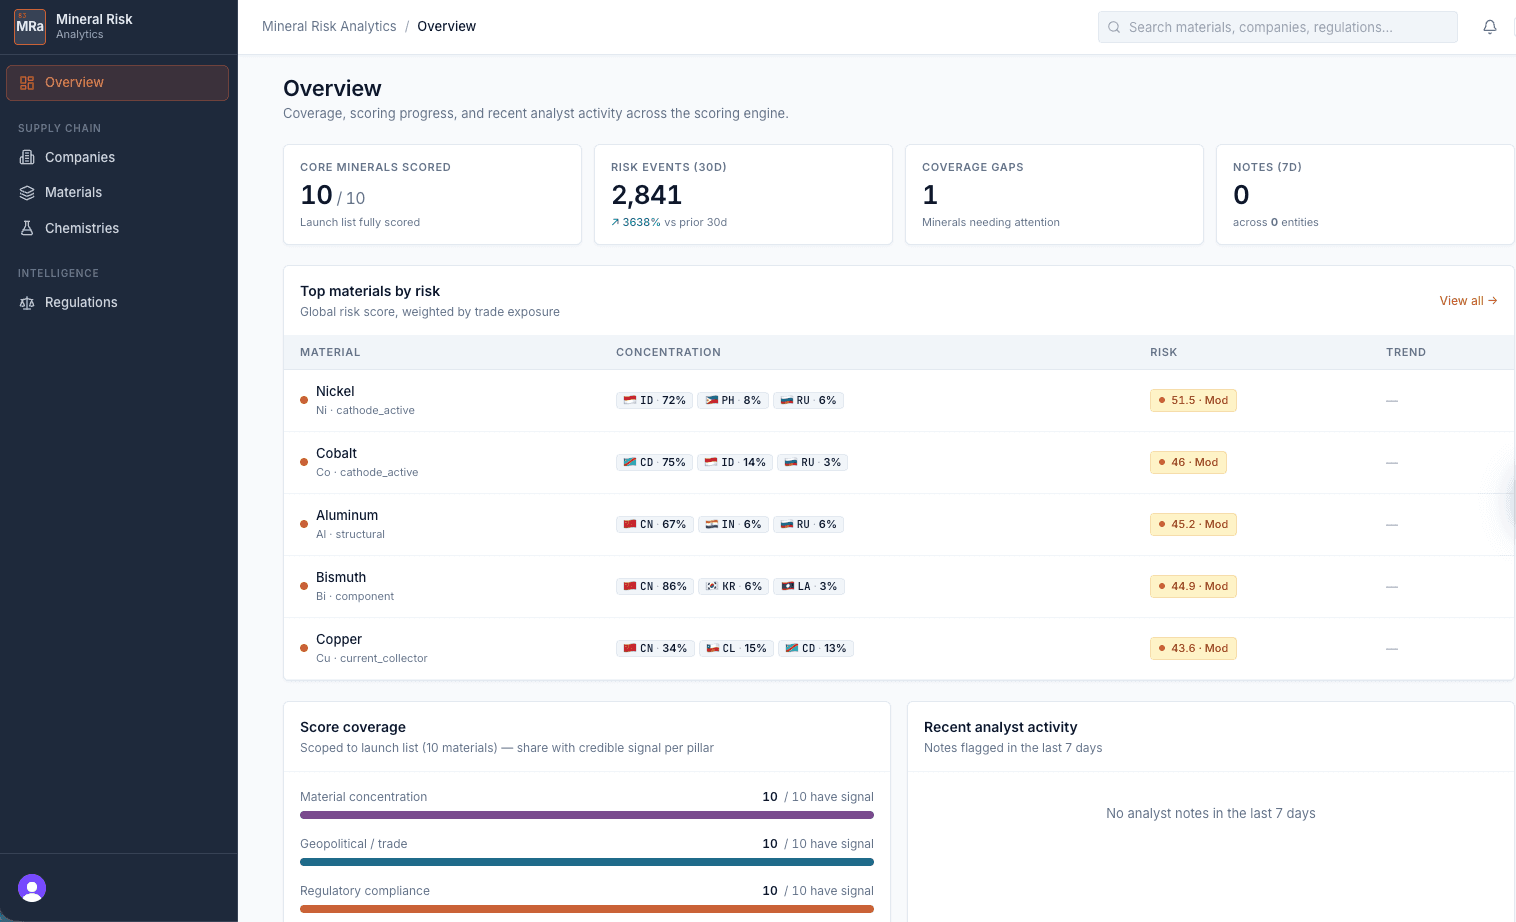Click the Indonesia flag in Nickel row
Image resolution: width=1516 pixels, height=922 pixels.
(630, 400)
